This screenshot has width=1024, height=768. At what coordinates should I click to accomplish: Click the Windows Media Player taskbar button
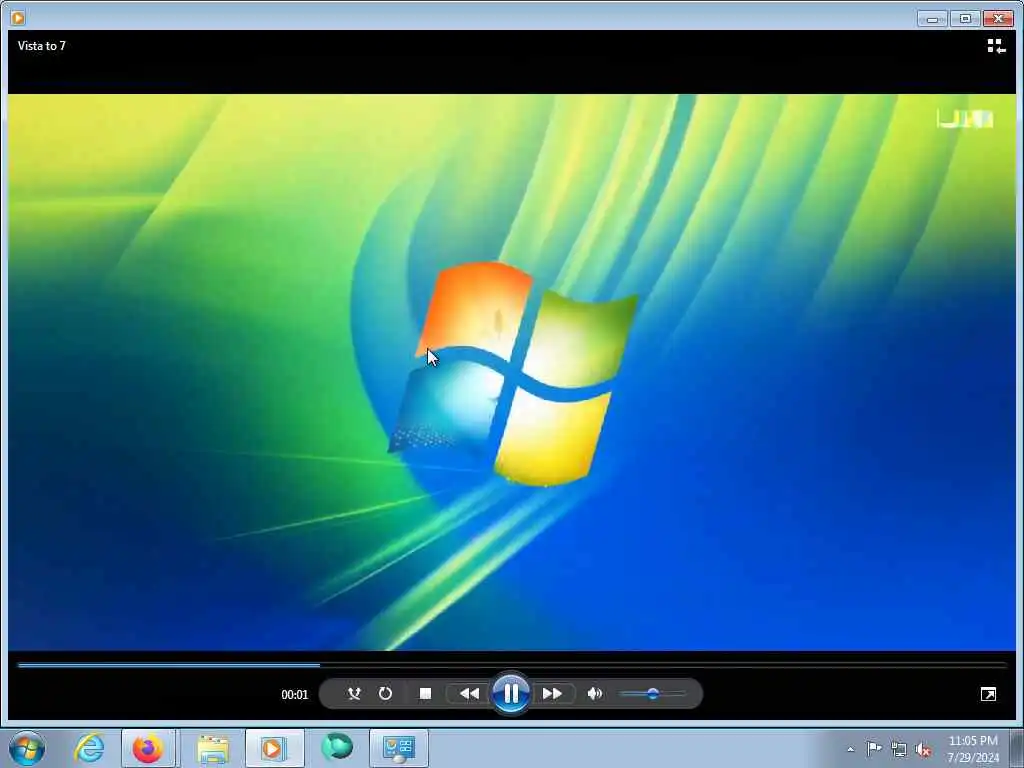tap(274, 748)
